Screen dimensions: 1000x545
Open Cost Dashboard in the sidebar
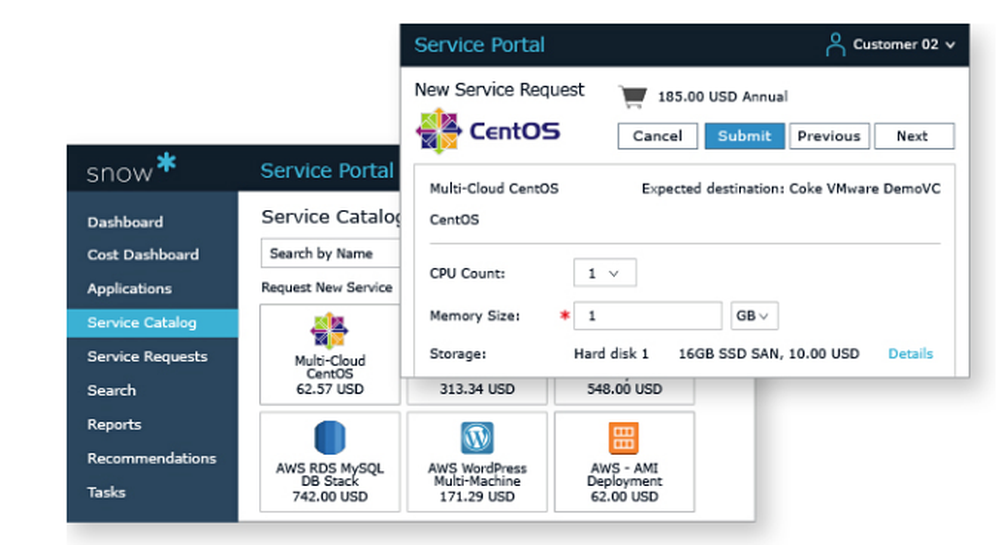(143, 255)
